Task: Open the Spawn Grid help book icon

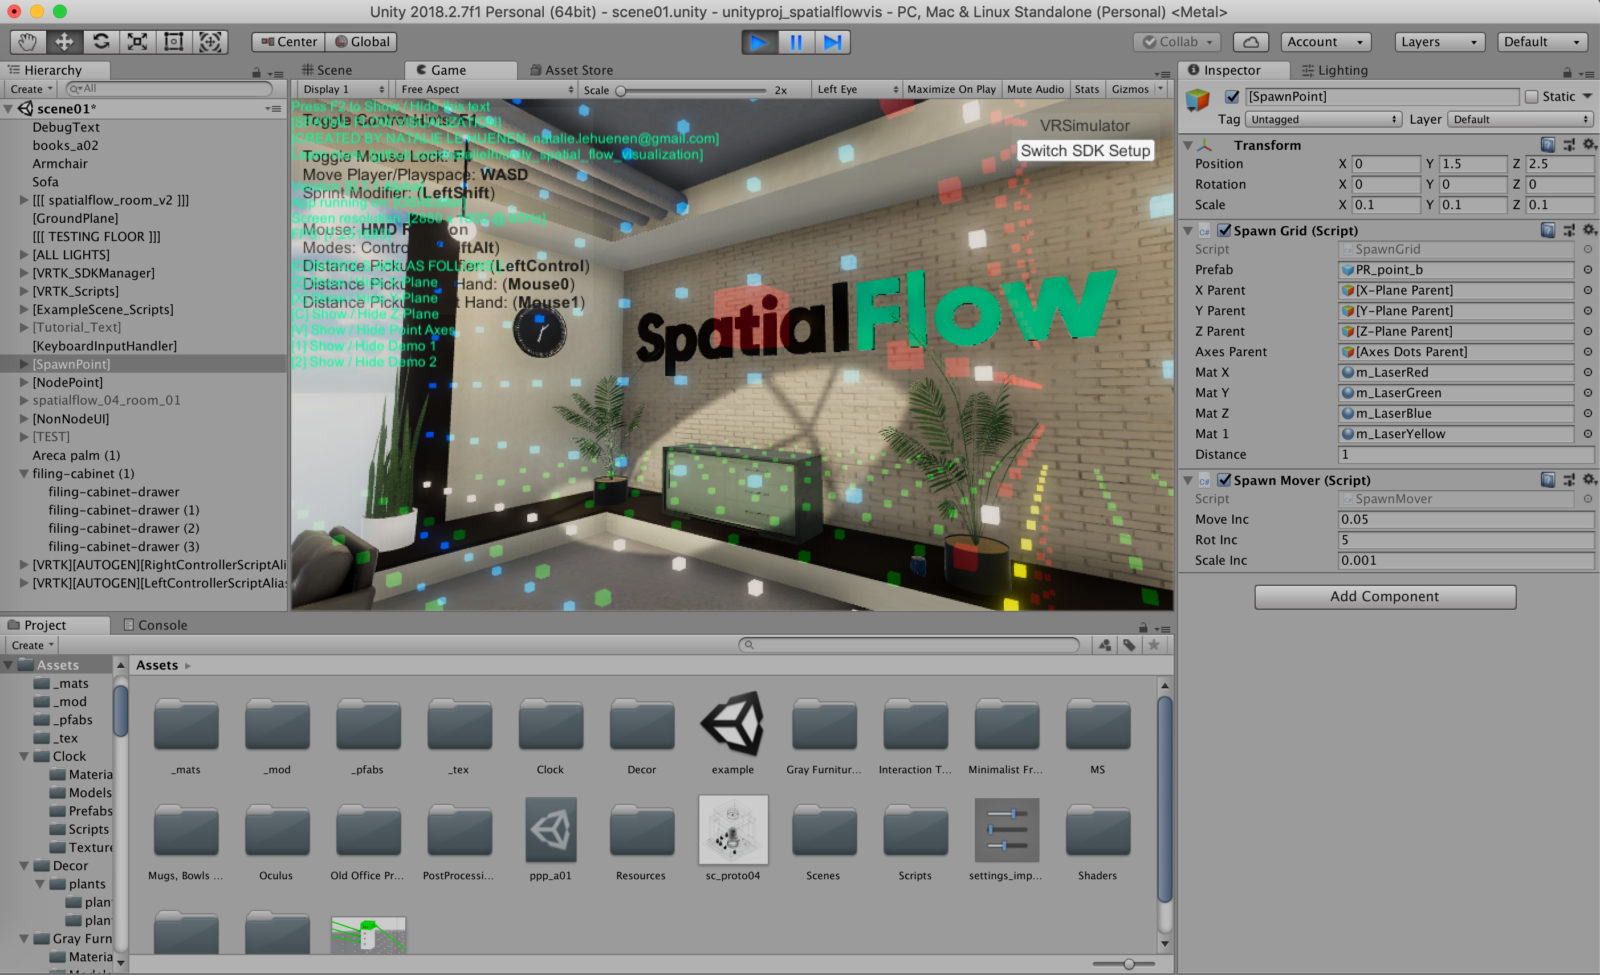Action: [x=1548, y=230]
